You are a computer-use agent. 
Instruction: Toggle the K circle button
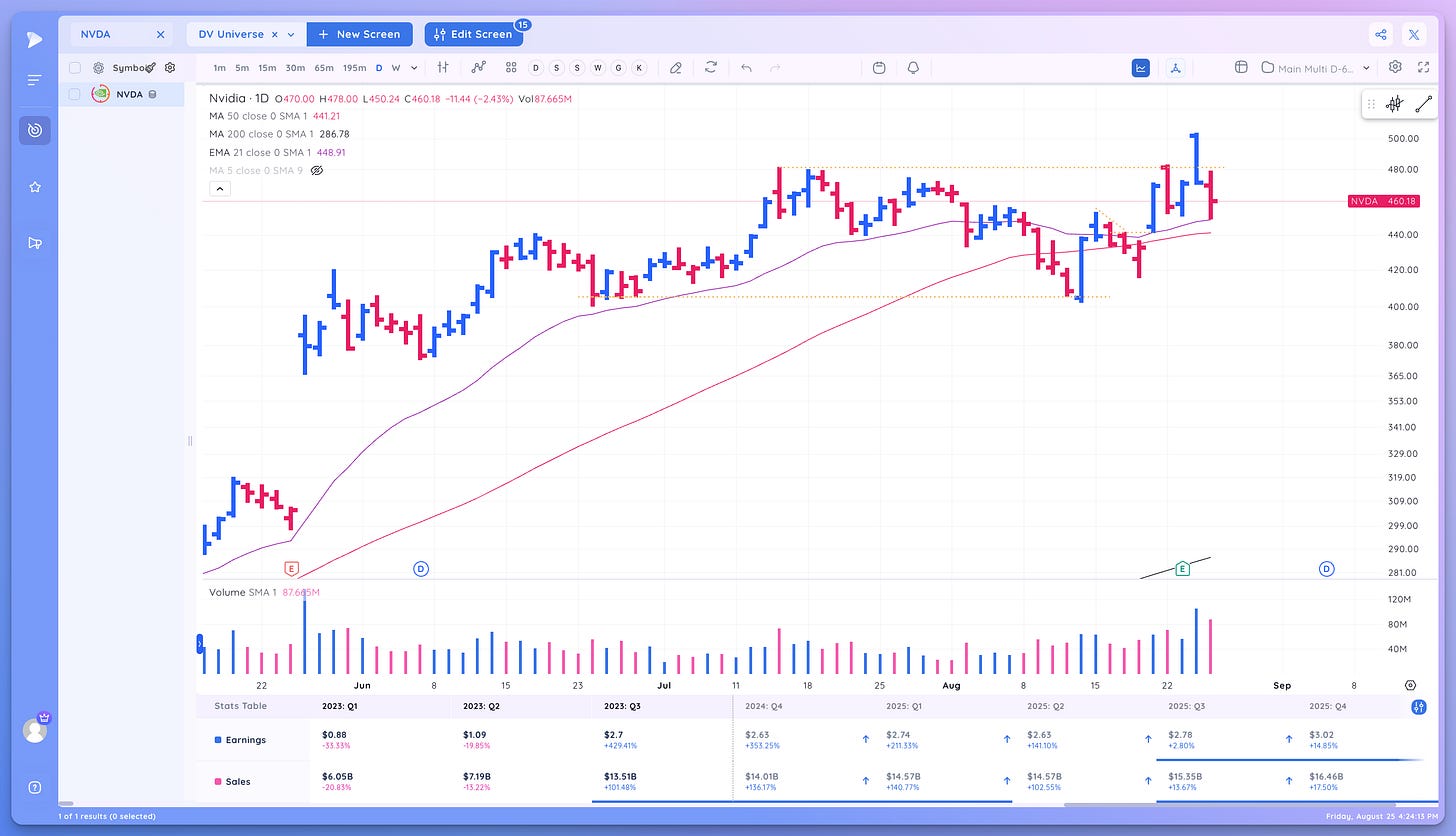click(639, 68)
